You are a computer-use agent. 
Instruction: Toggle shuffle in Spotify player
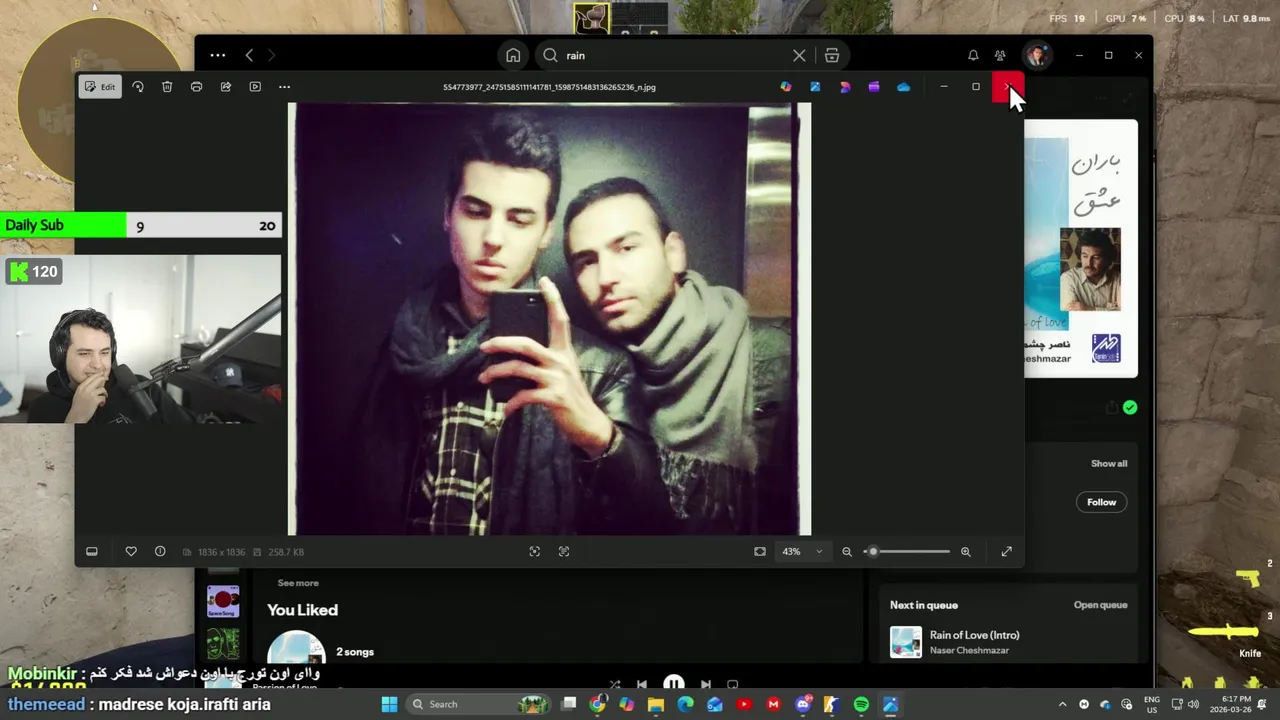614,685
